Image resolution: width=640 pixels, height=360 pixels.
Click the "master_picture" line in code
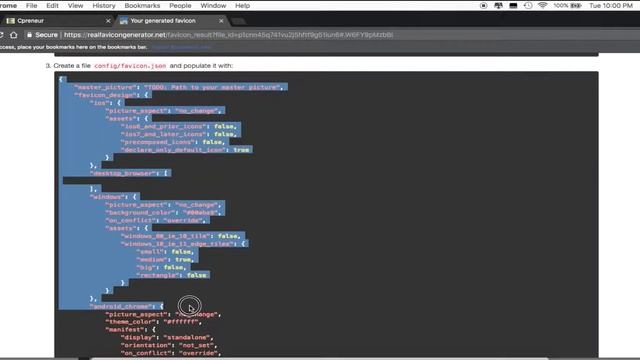click(179, 87)
